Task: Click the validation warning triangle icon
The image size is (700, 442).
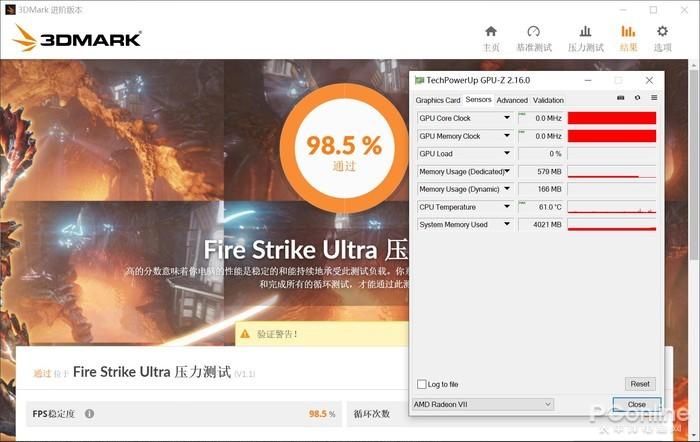Action: click(245, 334)
